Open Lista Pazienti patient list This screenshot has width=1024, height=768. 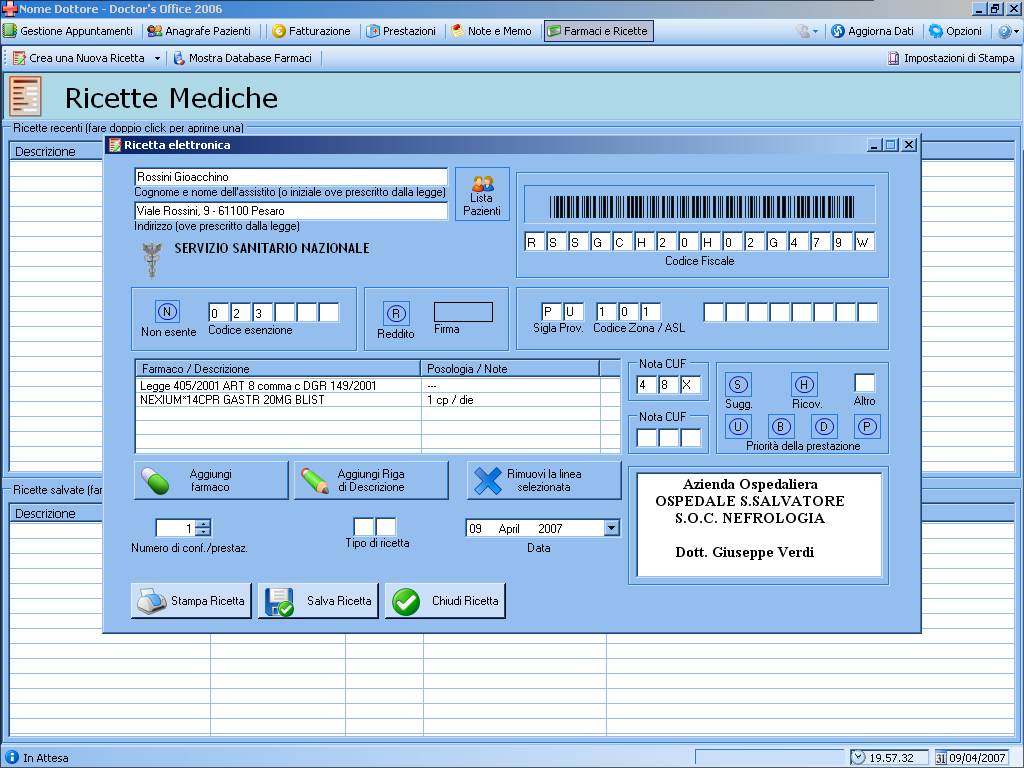coord(482,194)
